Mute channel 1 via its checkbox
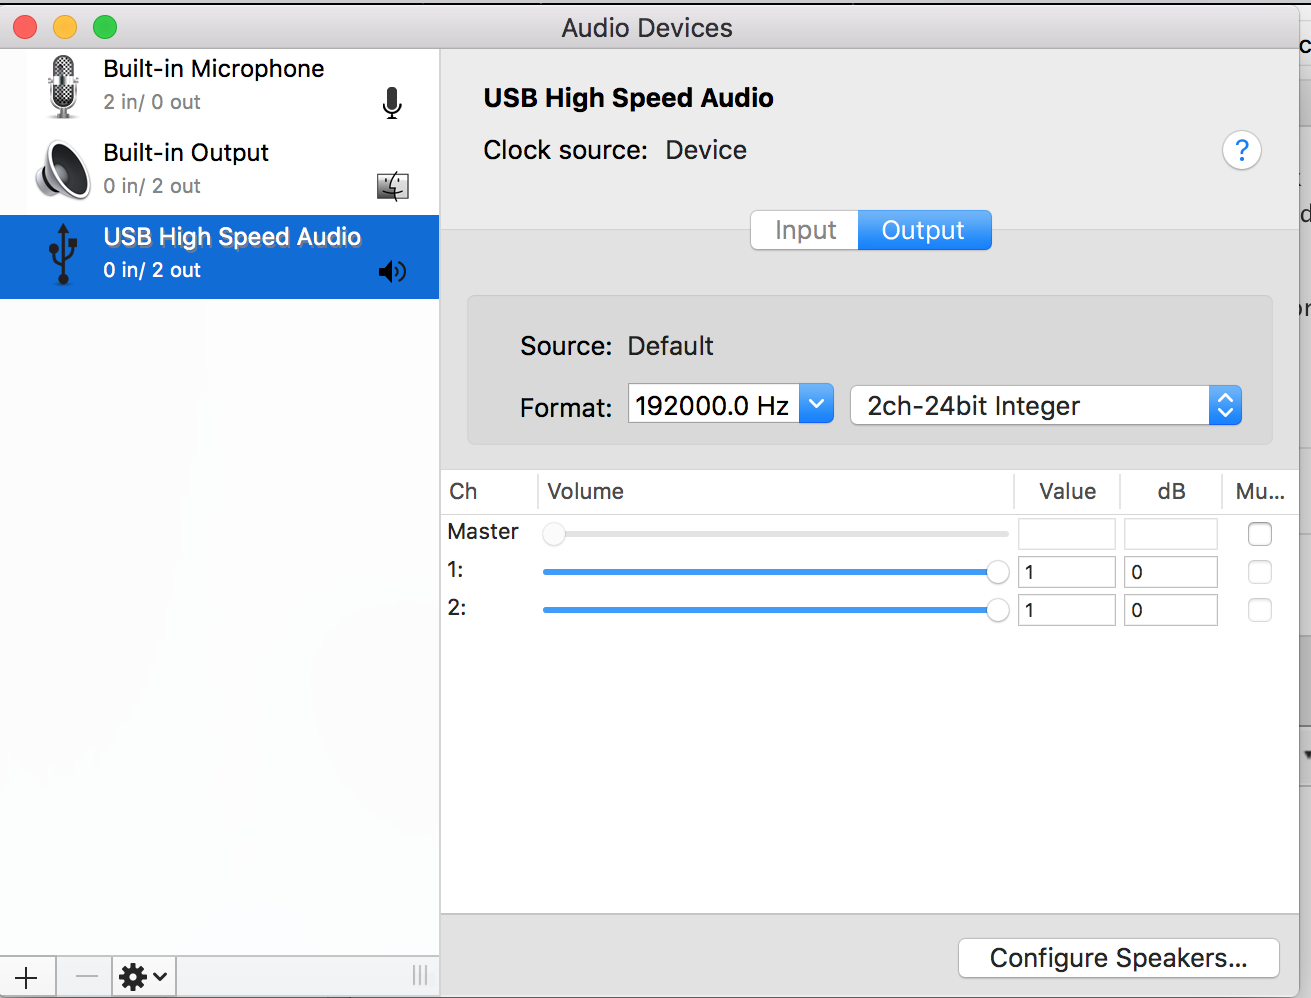1311x998 pixels. (1260, 572)
